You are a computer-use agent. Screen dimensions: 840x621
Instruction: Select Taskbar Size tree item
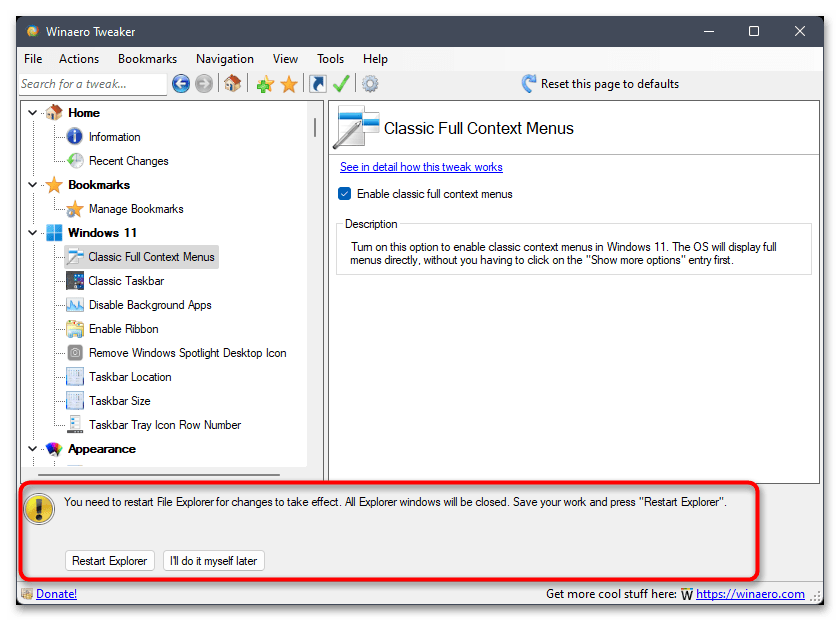(119, 401)
